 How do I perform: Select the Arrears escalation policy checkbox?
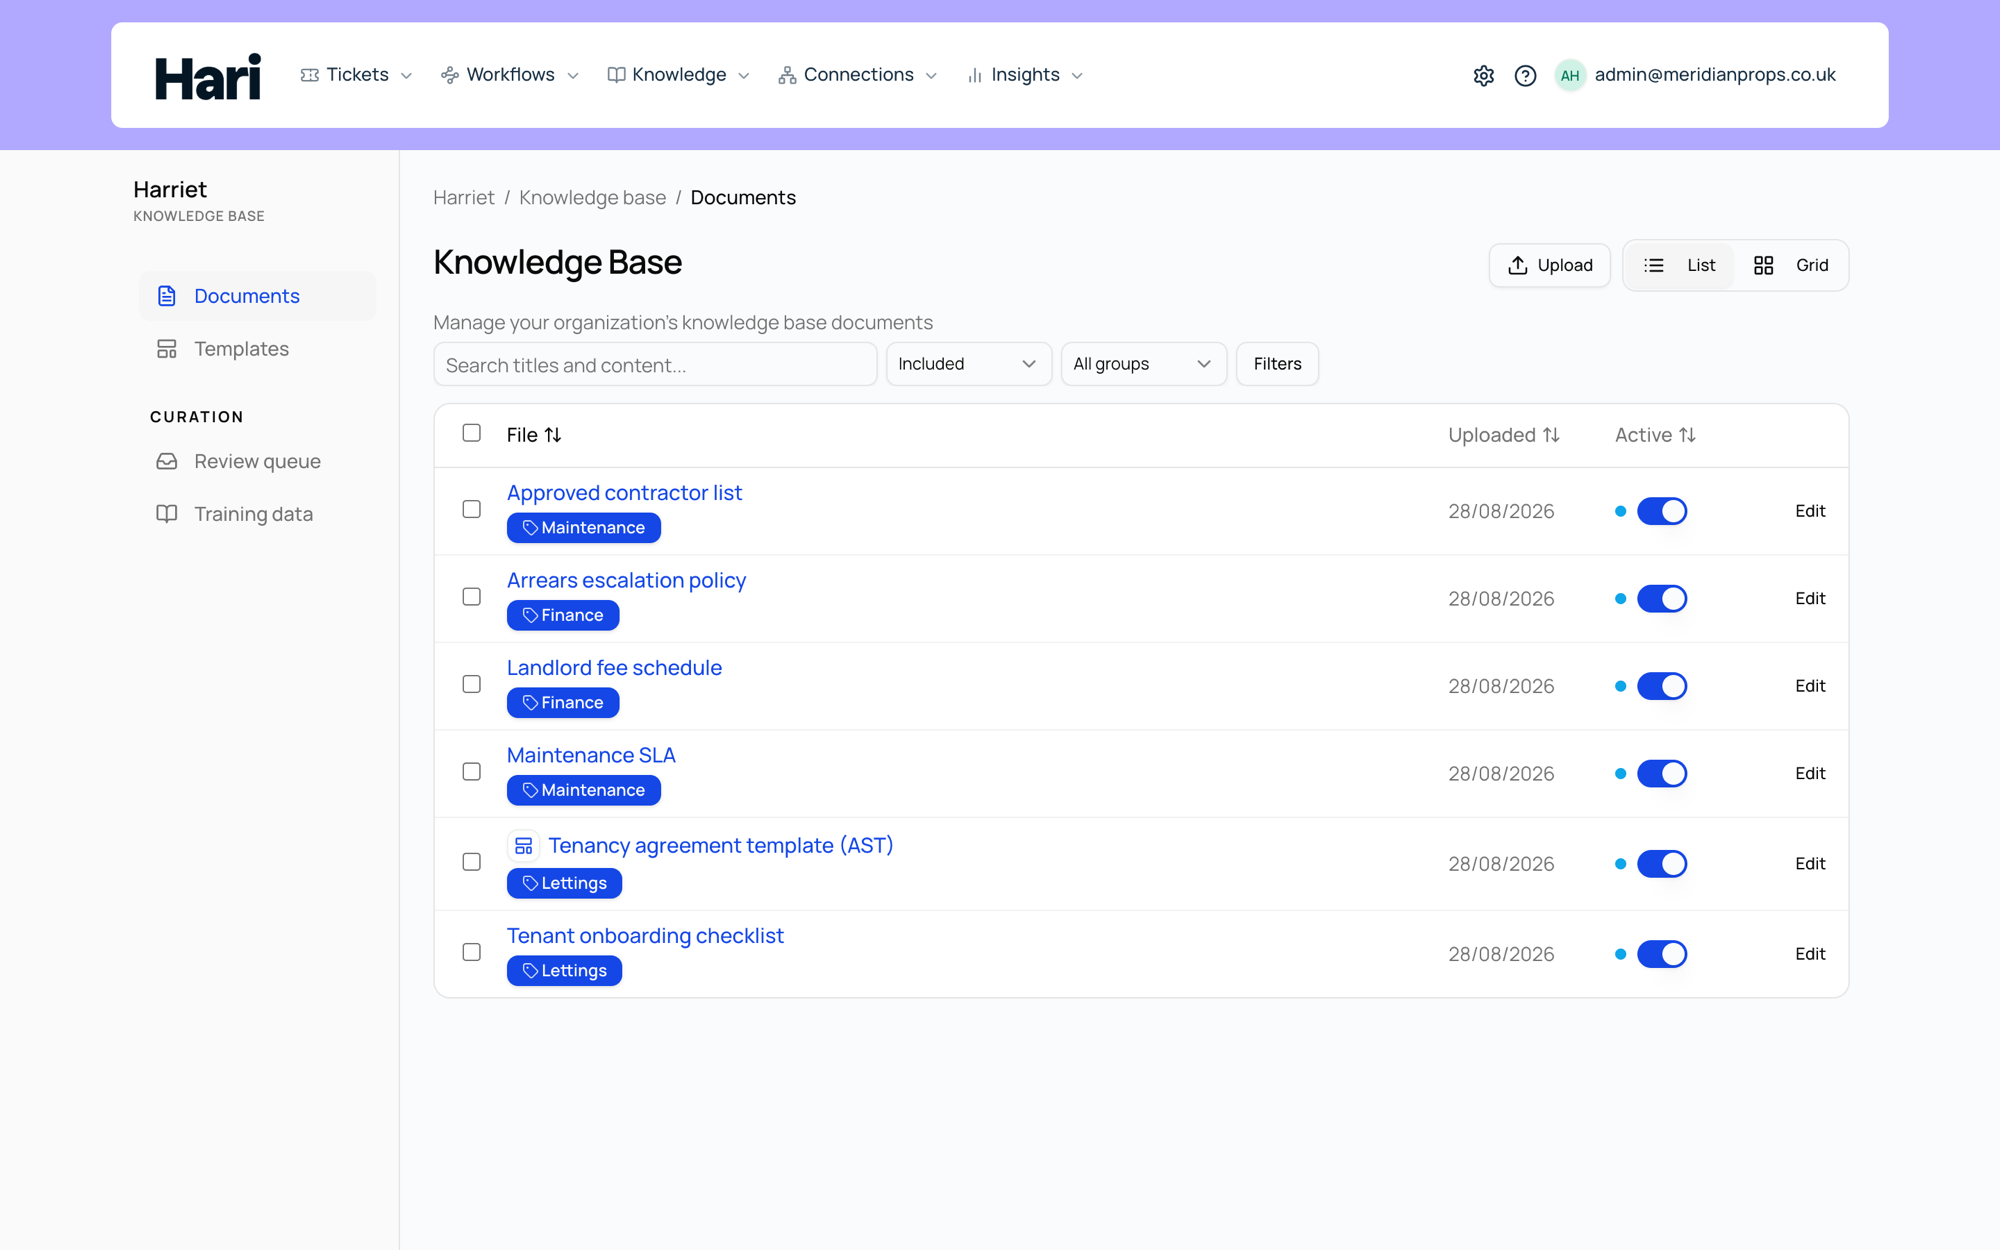[472, 597]
